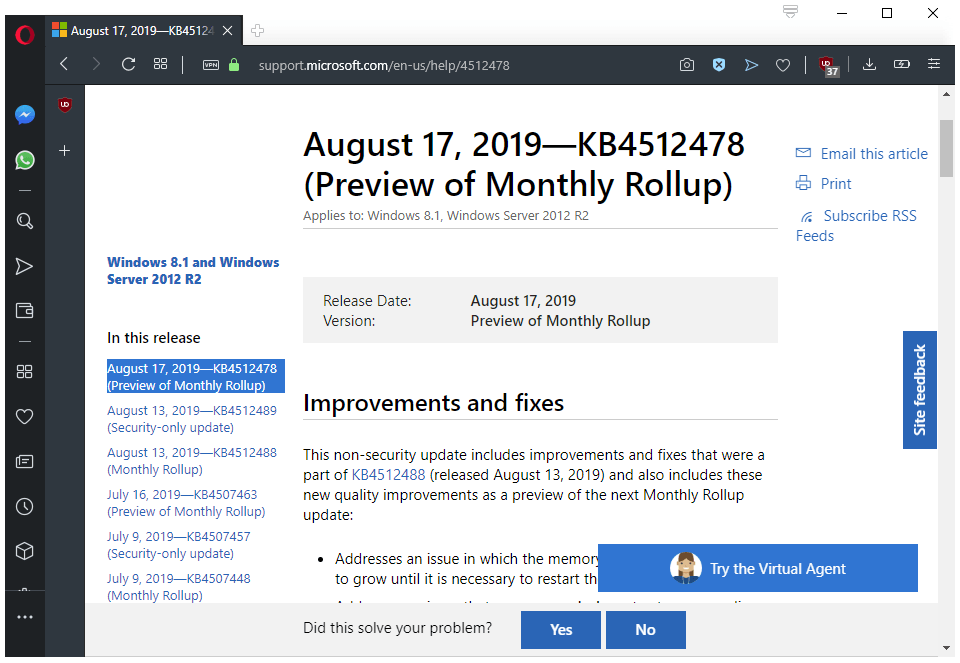Image resolution: width=960 pixels, height=663 pixels.
Task: Open July 9, 2019—KB4507448 Monthly Rollup entry
Action: click(x=179, y=586)
